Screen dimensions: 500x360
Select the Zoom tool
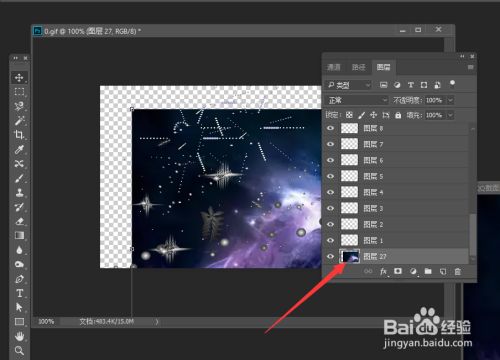(x=19, y=350)
